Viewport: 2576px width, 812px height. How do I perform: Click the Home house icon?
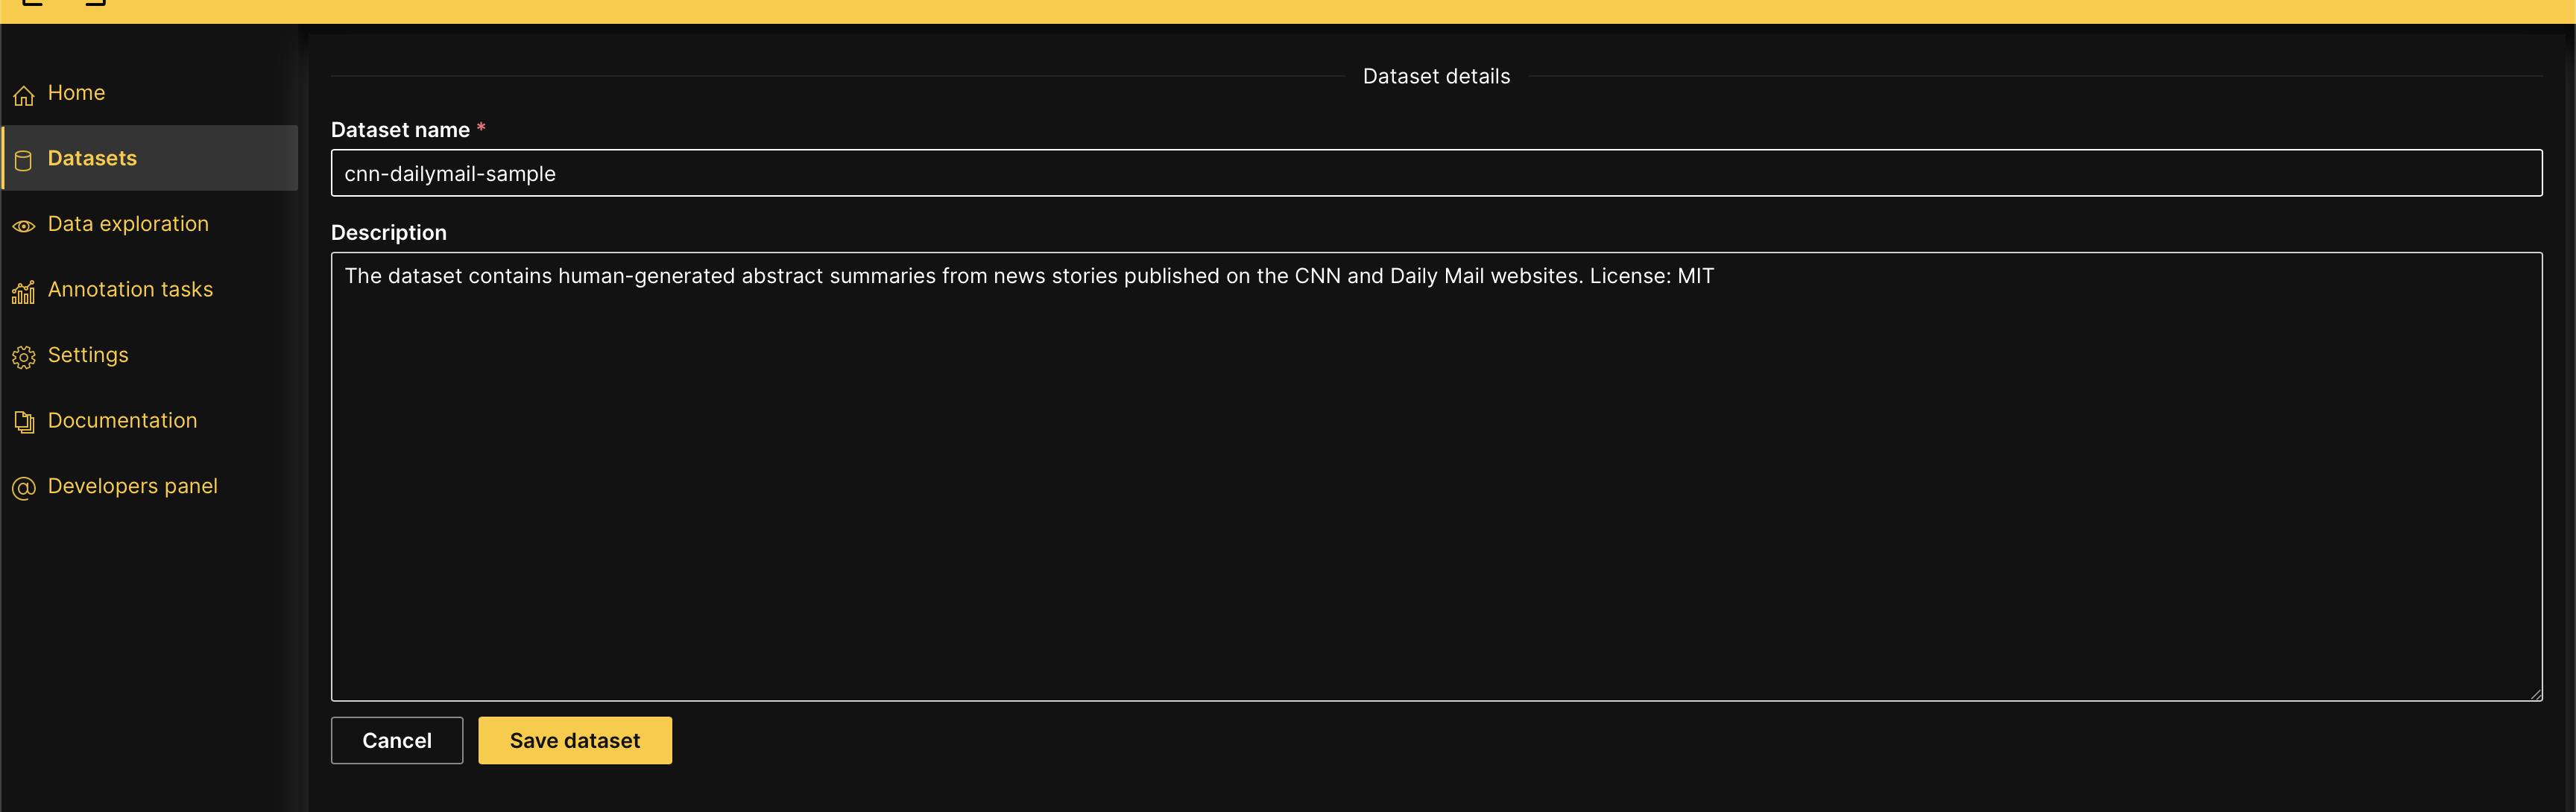24,95
